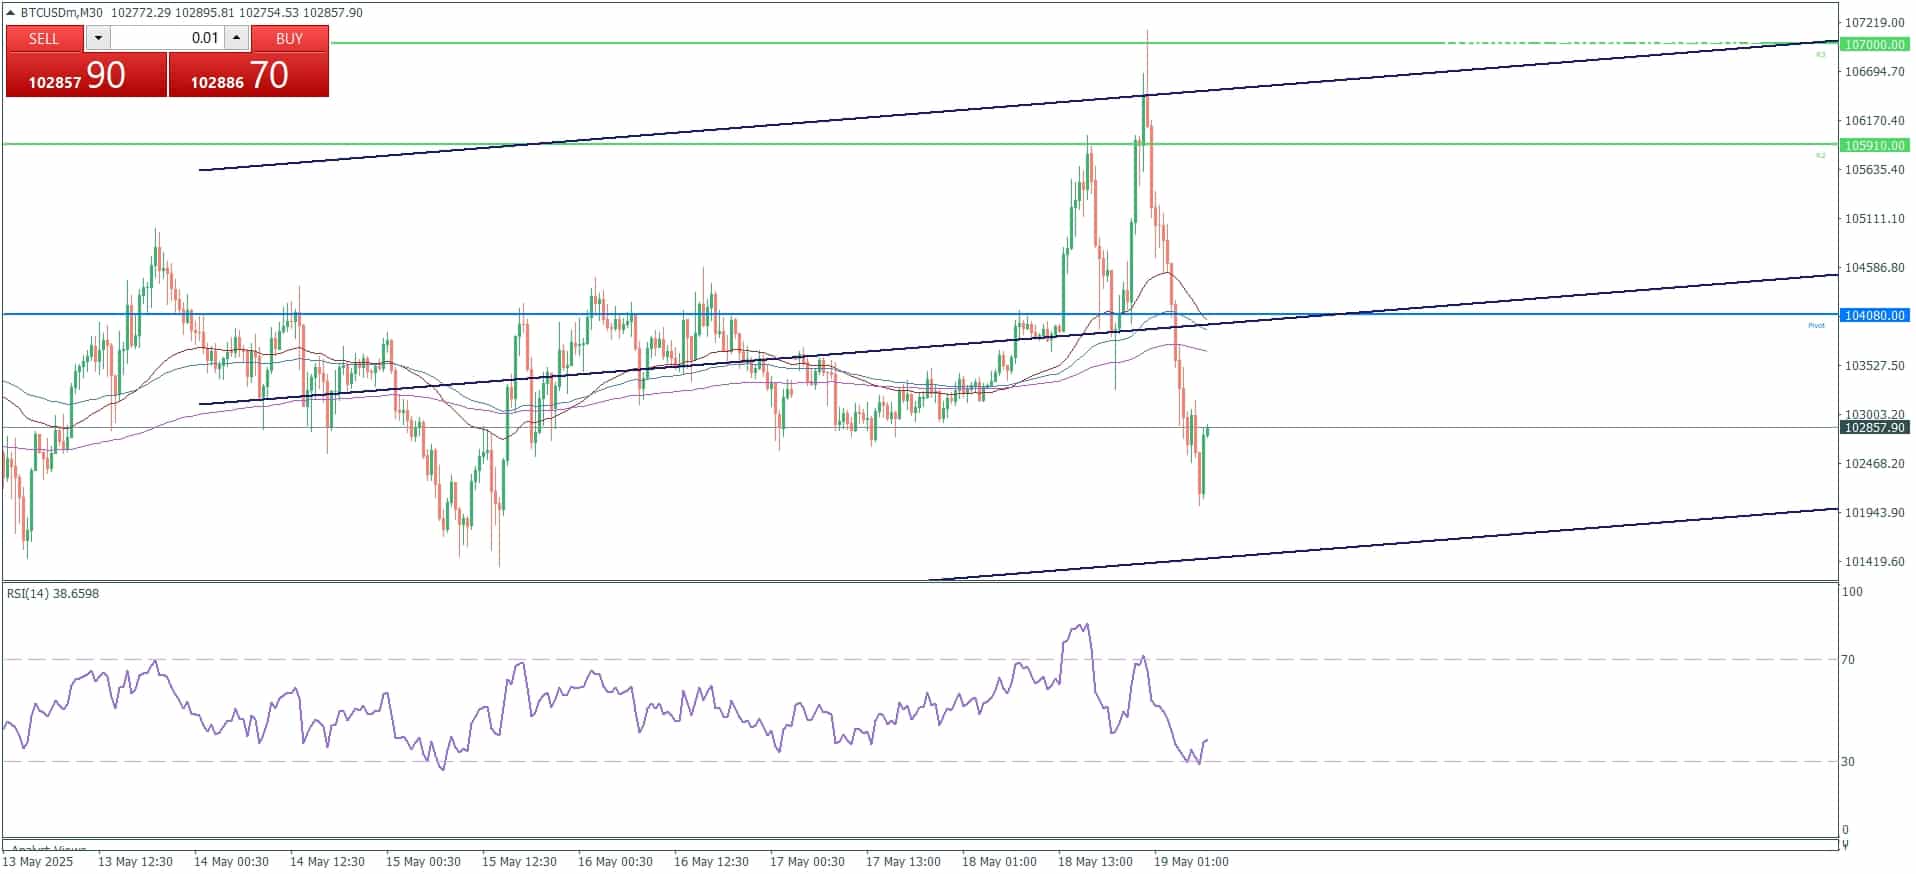Click the BUY one-click trading button
This screenshot has width=1916, height=874.
[289, 38]
